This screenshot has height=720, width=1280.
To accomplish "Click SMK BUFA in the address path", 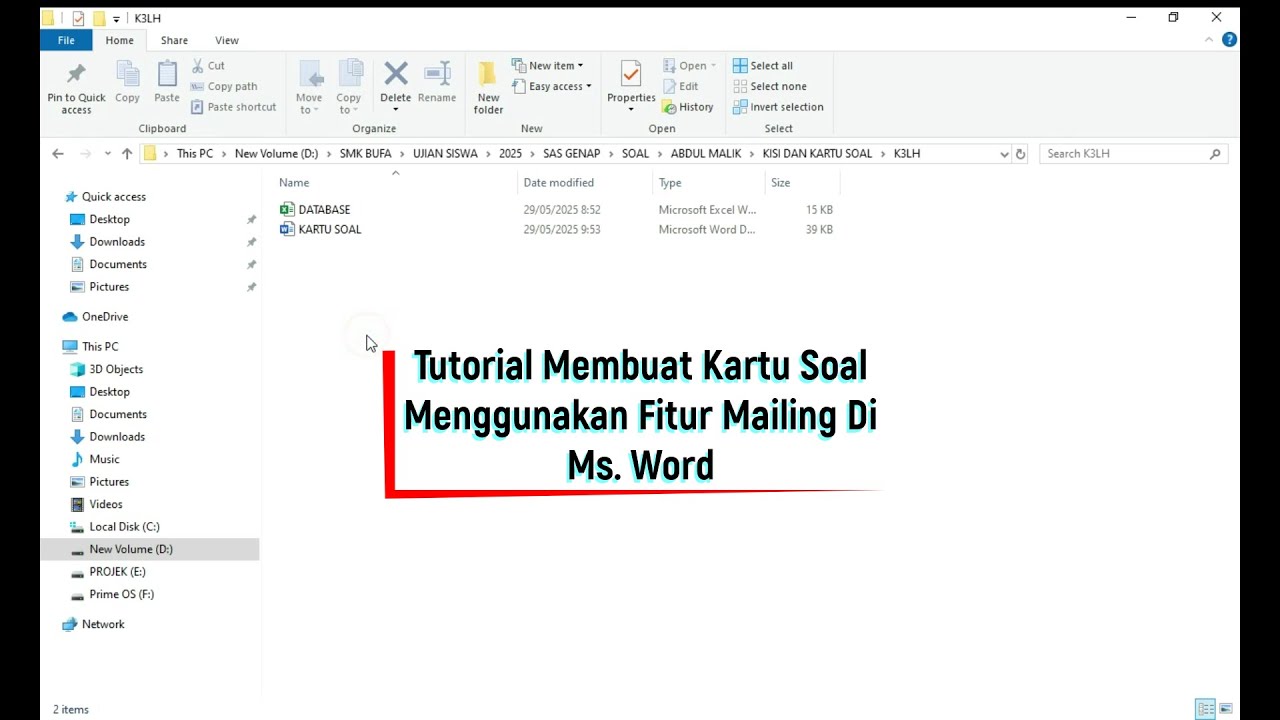I will point(365,154).
